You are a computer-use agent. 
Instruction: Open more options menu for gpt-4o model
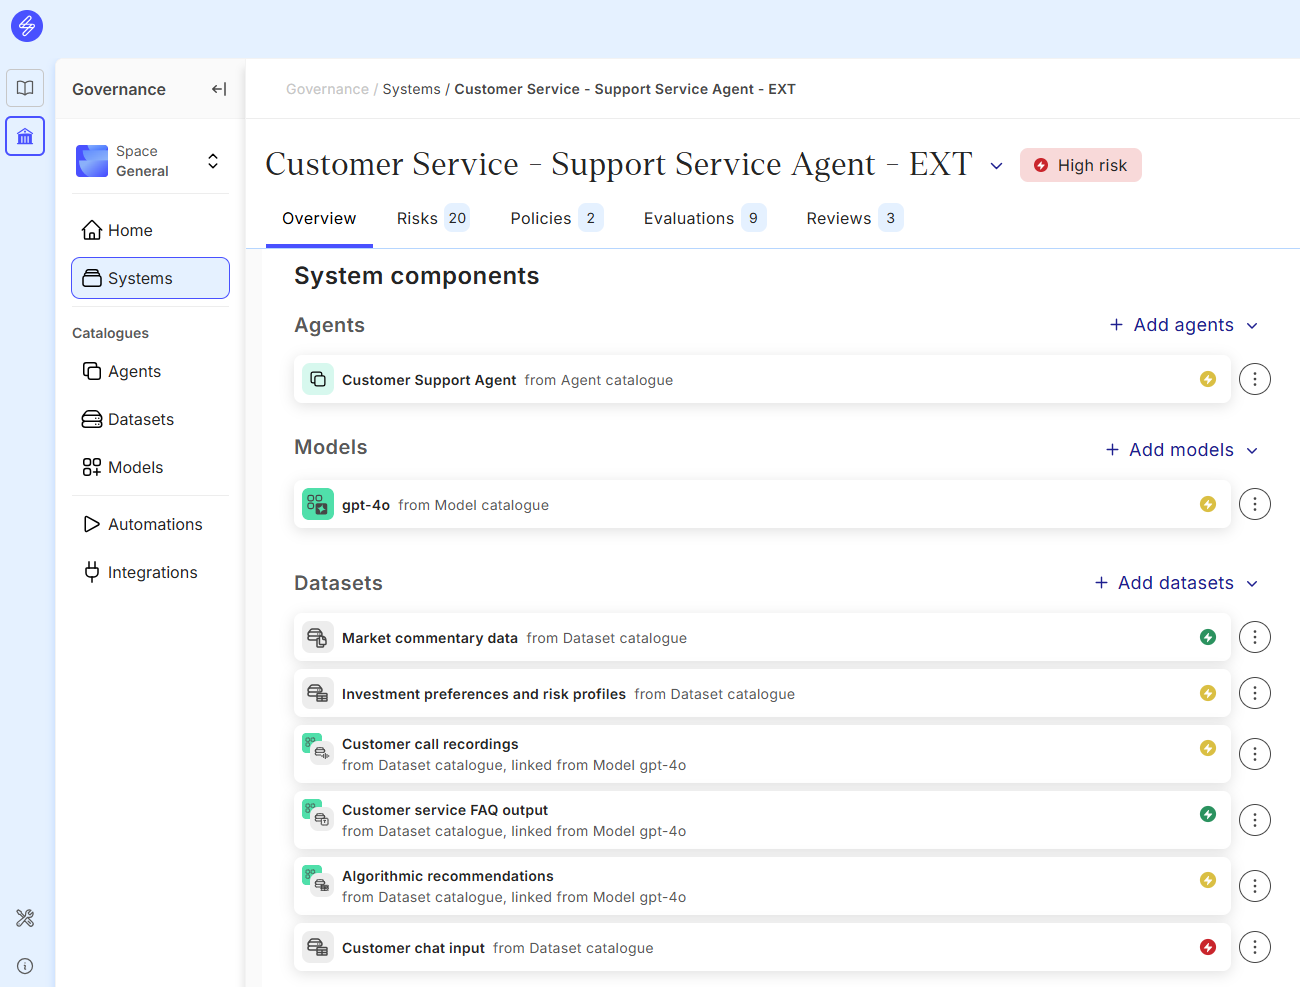[1254, 504]
